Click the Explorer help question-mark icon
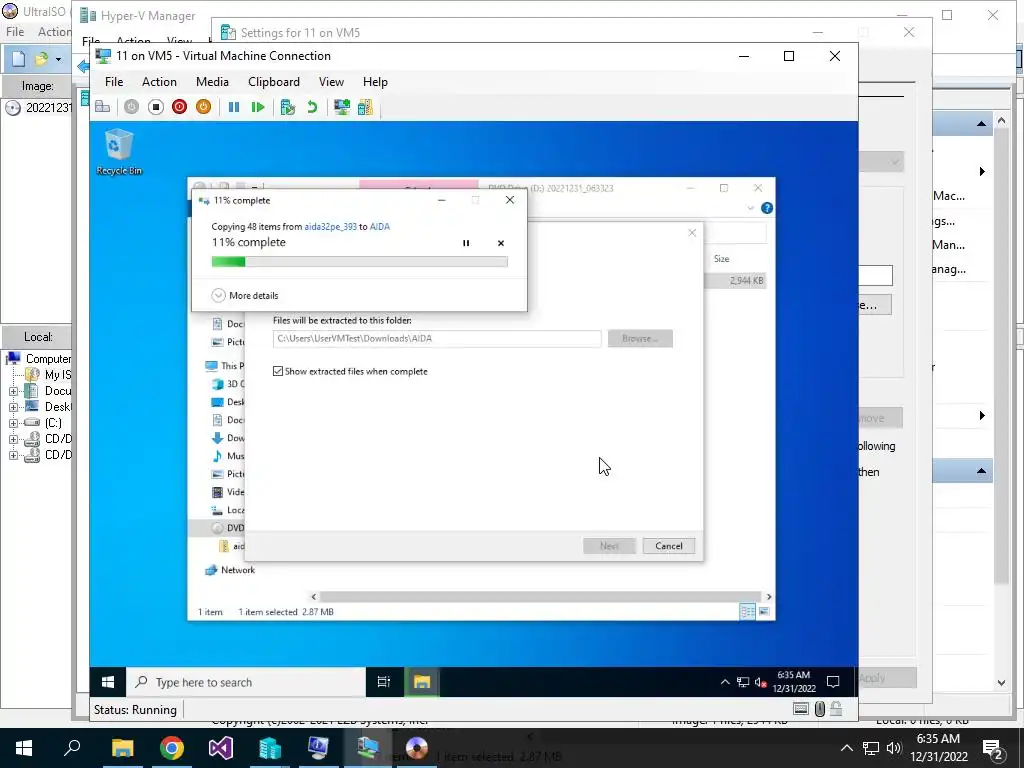1024x768 pixels. pos(767,208)
